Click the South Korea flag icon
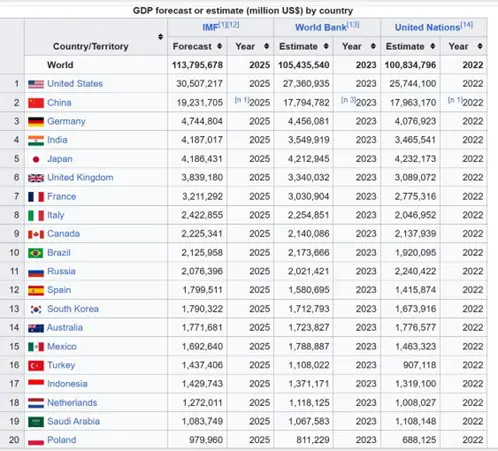 (36, 310)
